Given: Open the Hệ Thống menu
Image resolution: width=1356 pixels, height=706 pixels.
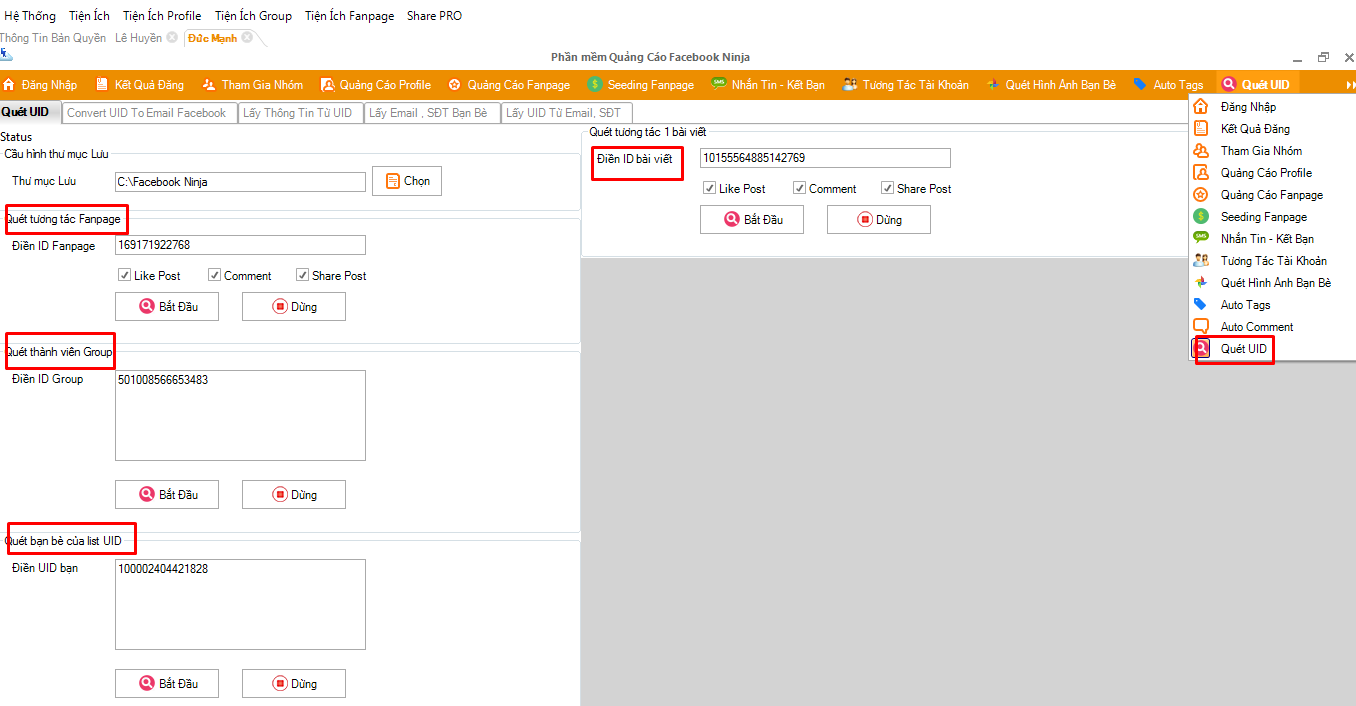Looking at the screenshot, I should pos(30,16).
